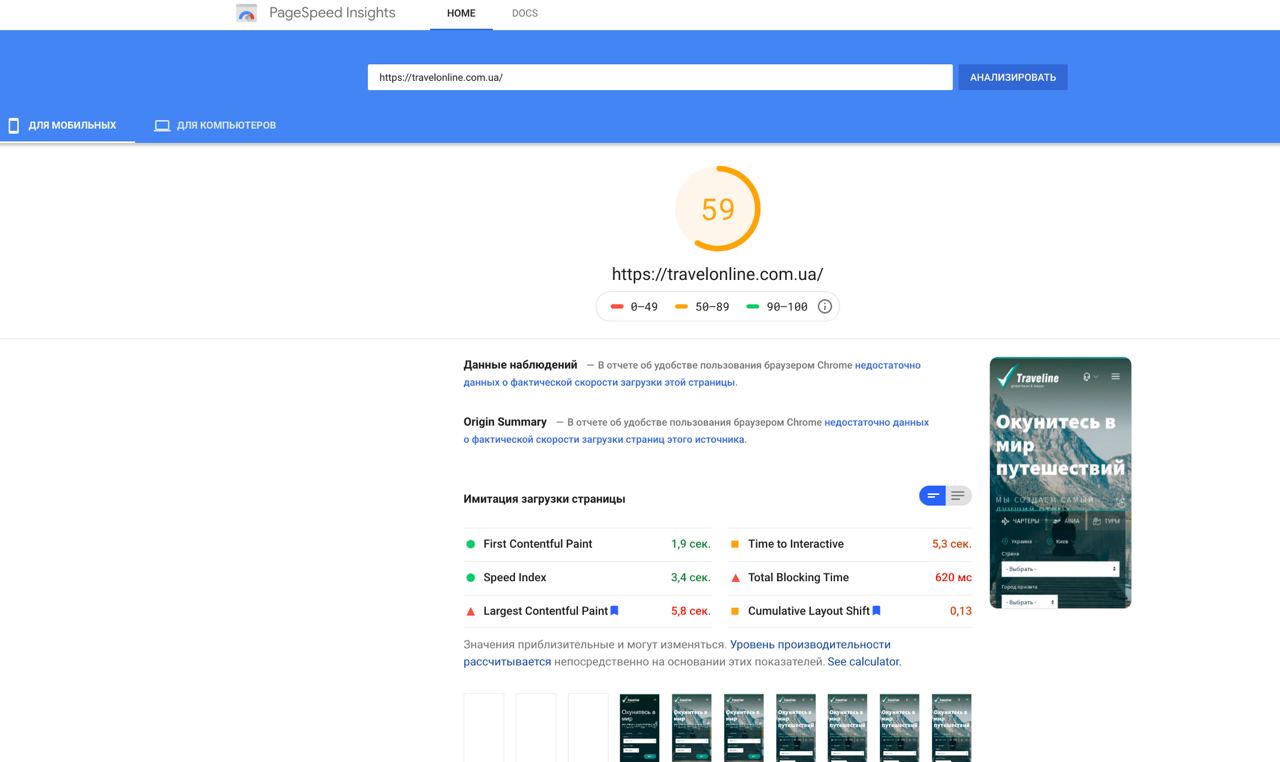Click the circular score gauge showing 59

718,209
